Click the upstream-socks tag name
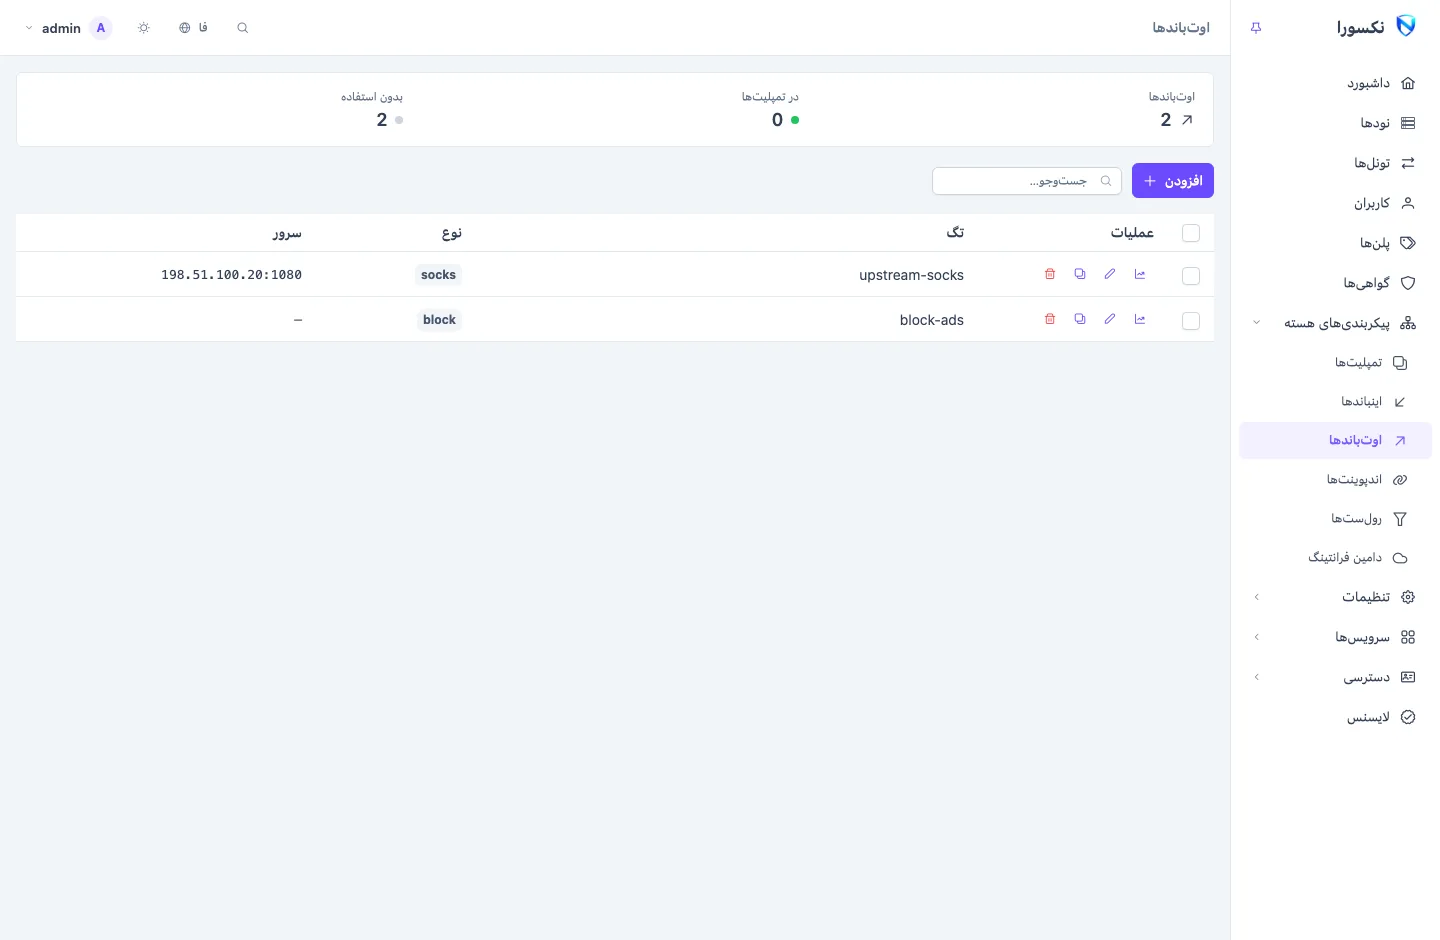The image size is (1440, 940). pyautogui.click(x=911, y=275)
